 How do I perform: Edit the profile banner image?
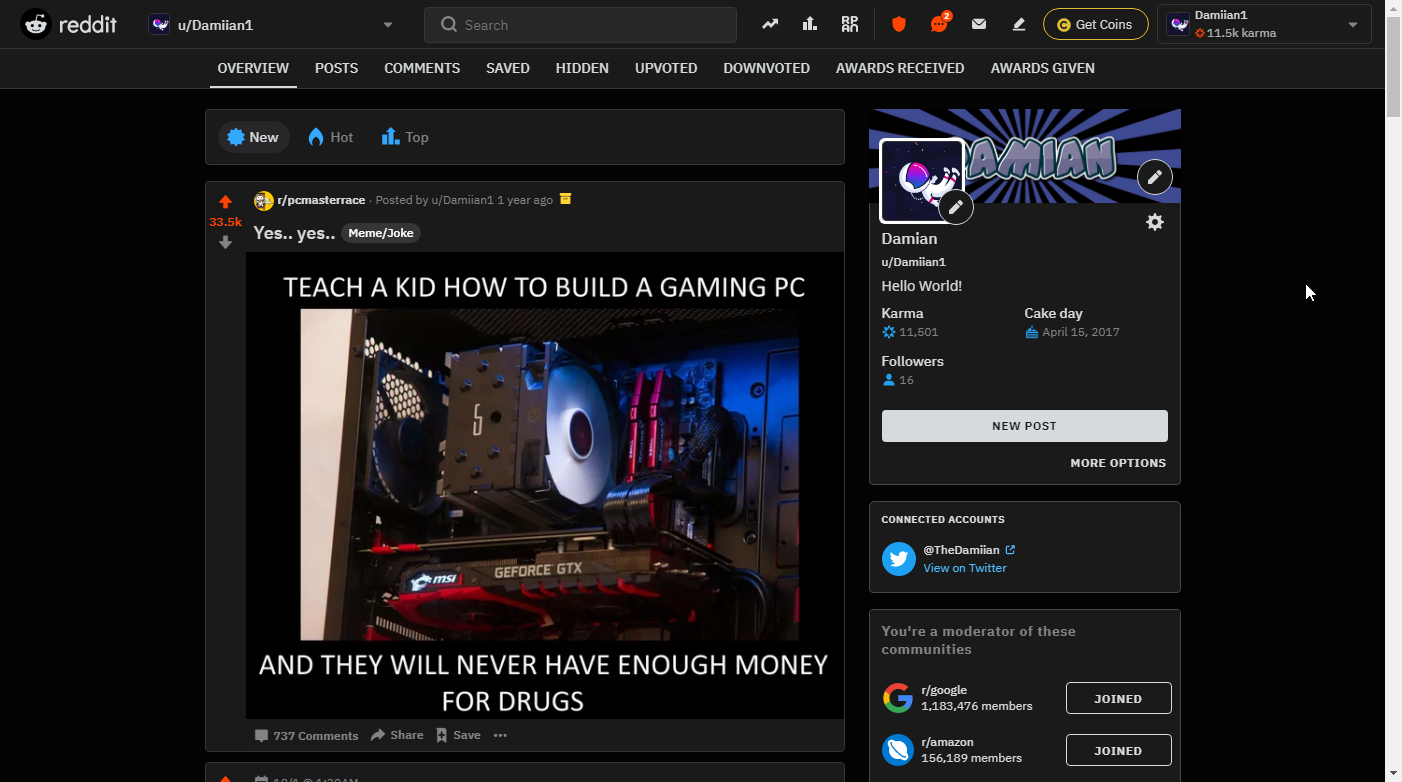pos(1154,177)
